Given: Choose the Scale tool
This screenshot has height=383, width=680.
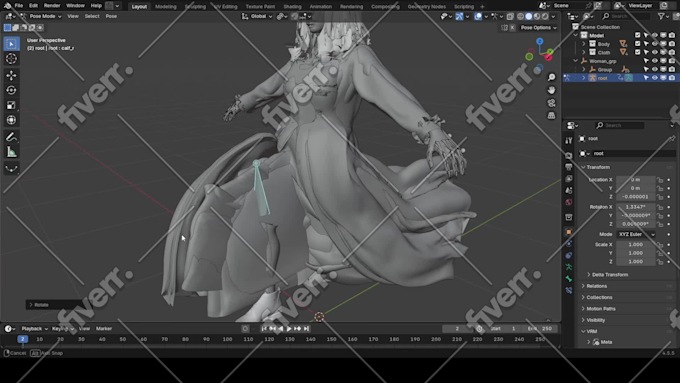Looking at the screenshot, I should tap(11, 105).
